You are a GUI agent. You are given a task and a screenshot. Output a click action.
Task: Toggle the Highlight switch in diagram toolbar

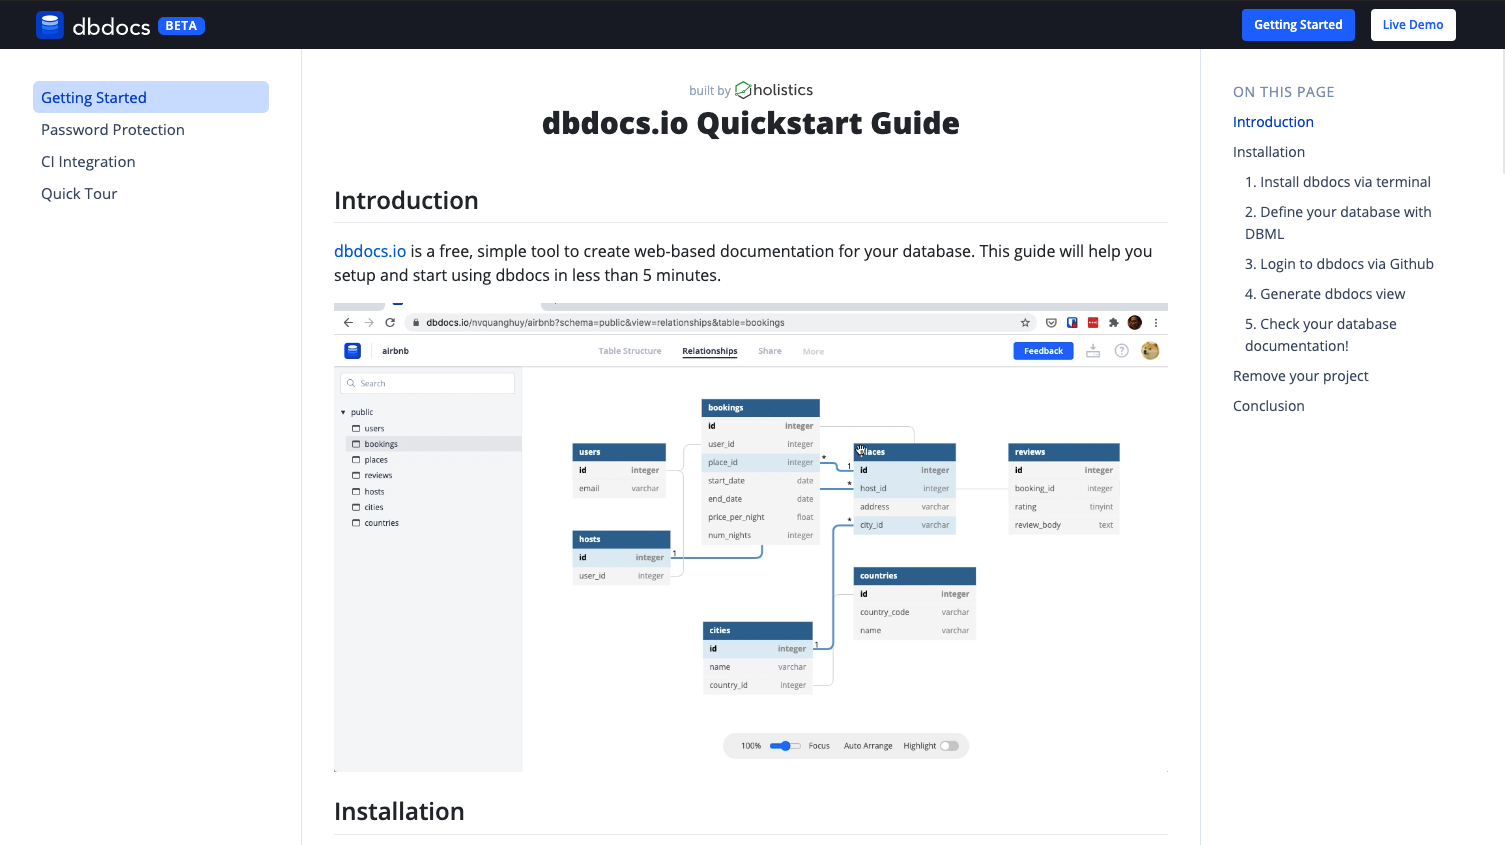point(949,746)
